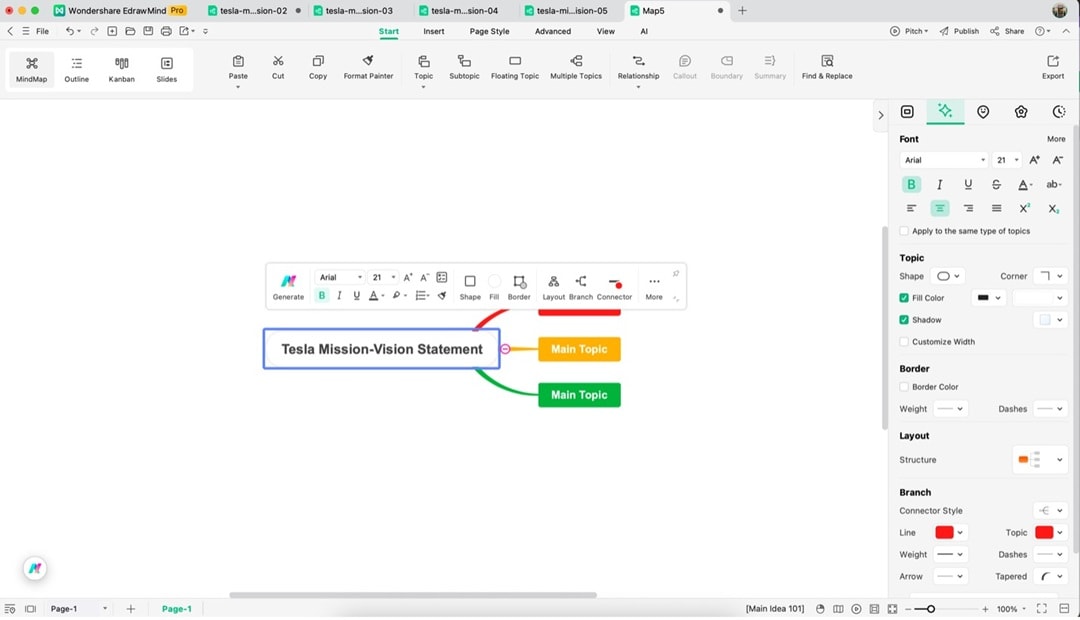Open the Arrow style dropdown
Screen dimensions: 1080x620
pos(950,577)
